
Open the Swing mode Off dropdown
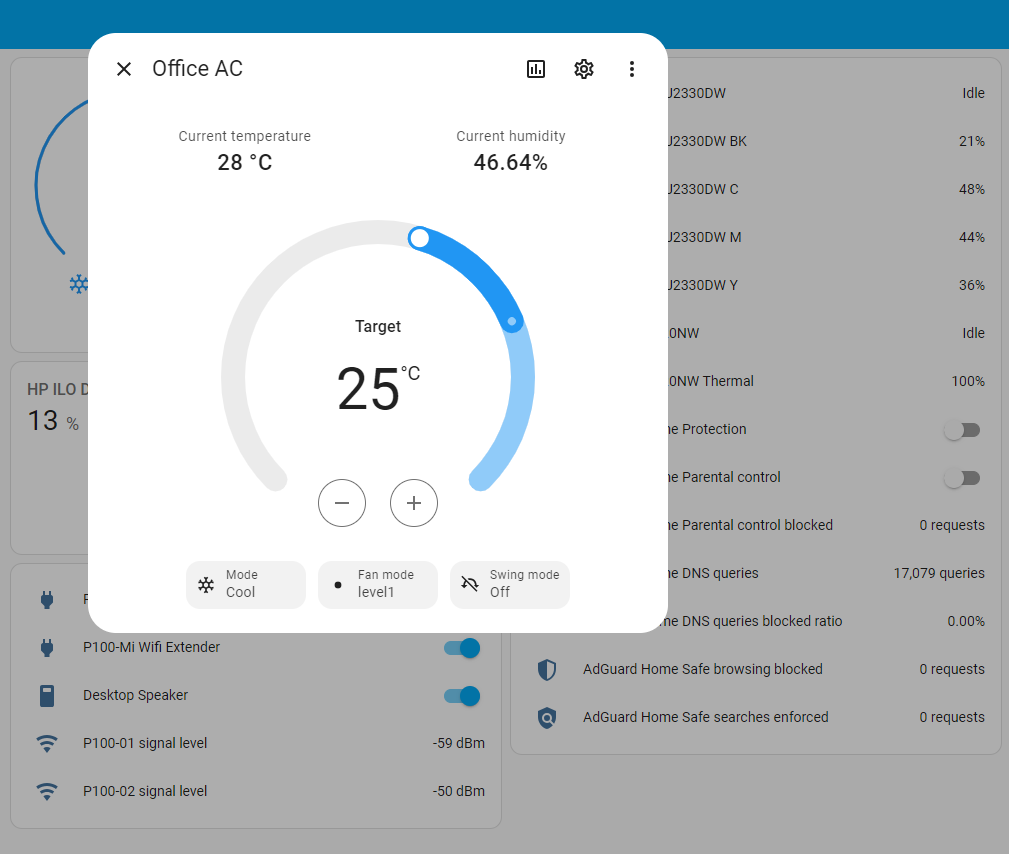510,585
